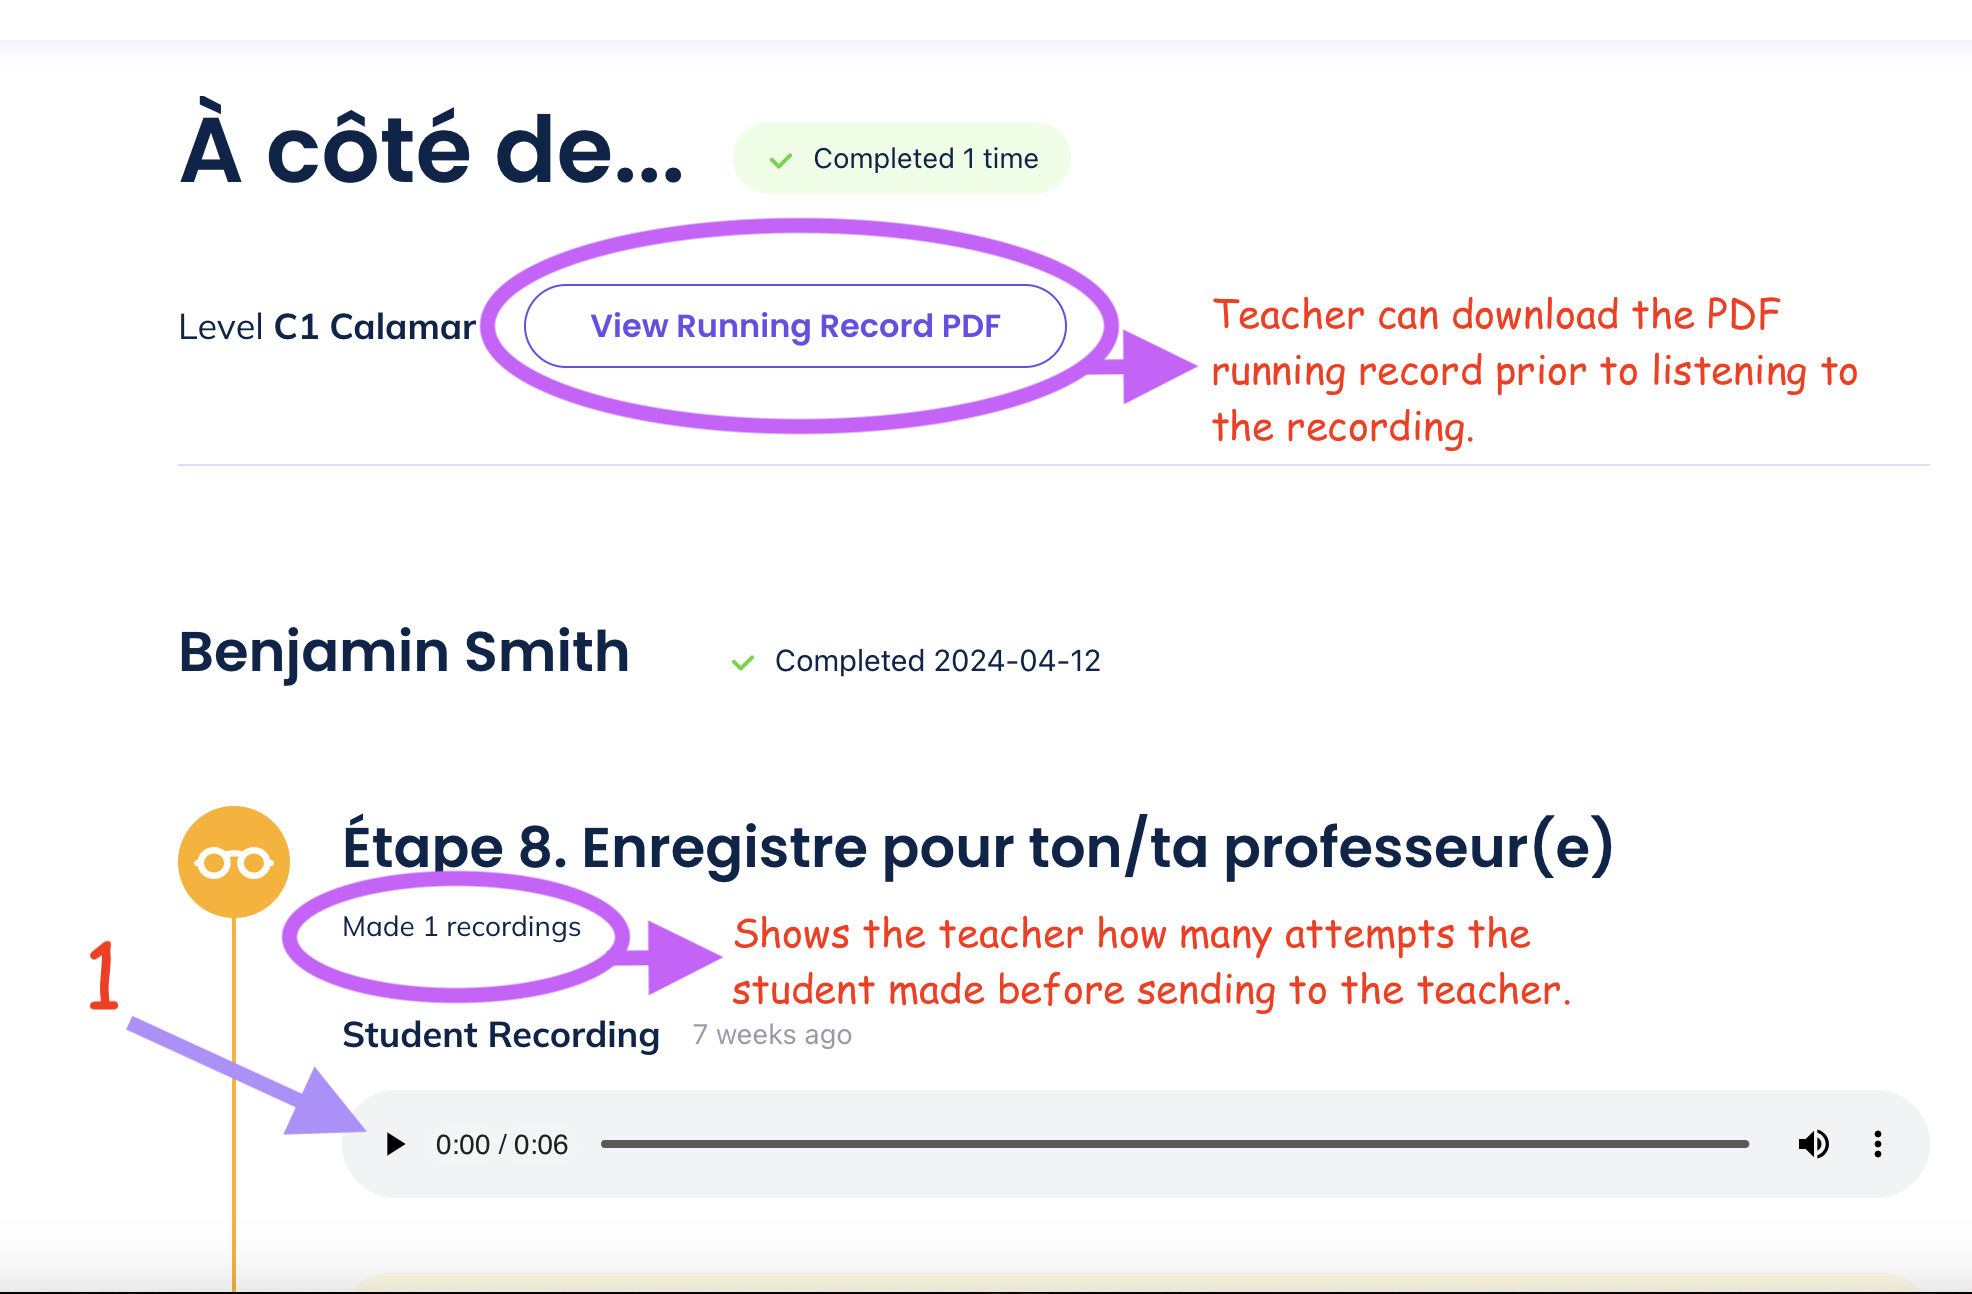Click the Completed 2024-04-12 status text
This screenshot has height=1294, width=1972.
click(x=937, y=661)
